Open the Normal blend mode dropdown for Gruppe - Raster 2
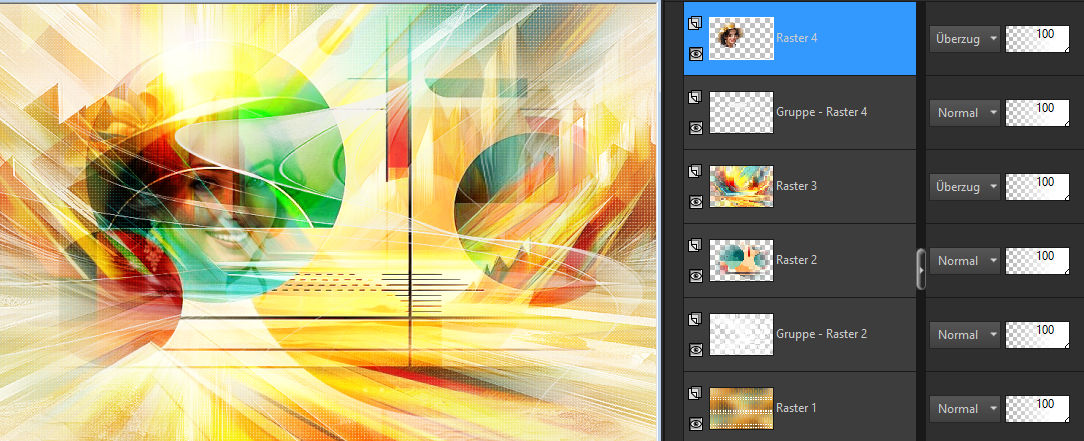The height and width of the screenshot is (441, 1084). (964, 335)
